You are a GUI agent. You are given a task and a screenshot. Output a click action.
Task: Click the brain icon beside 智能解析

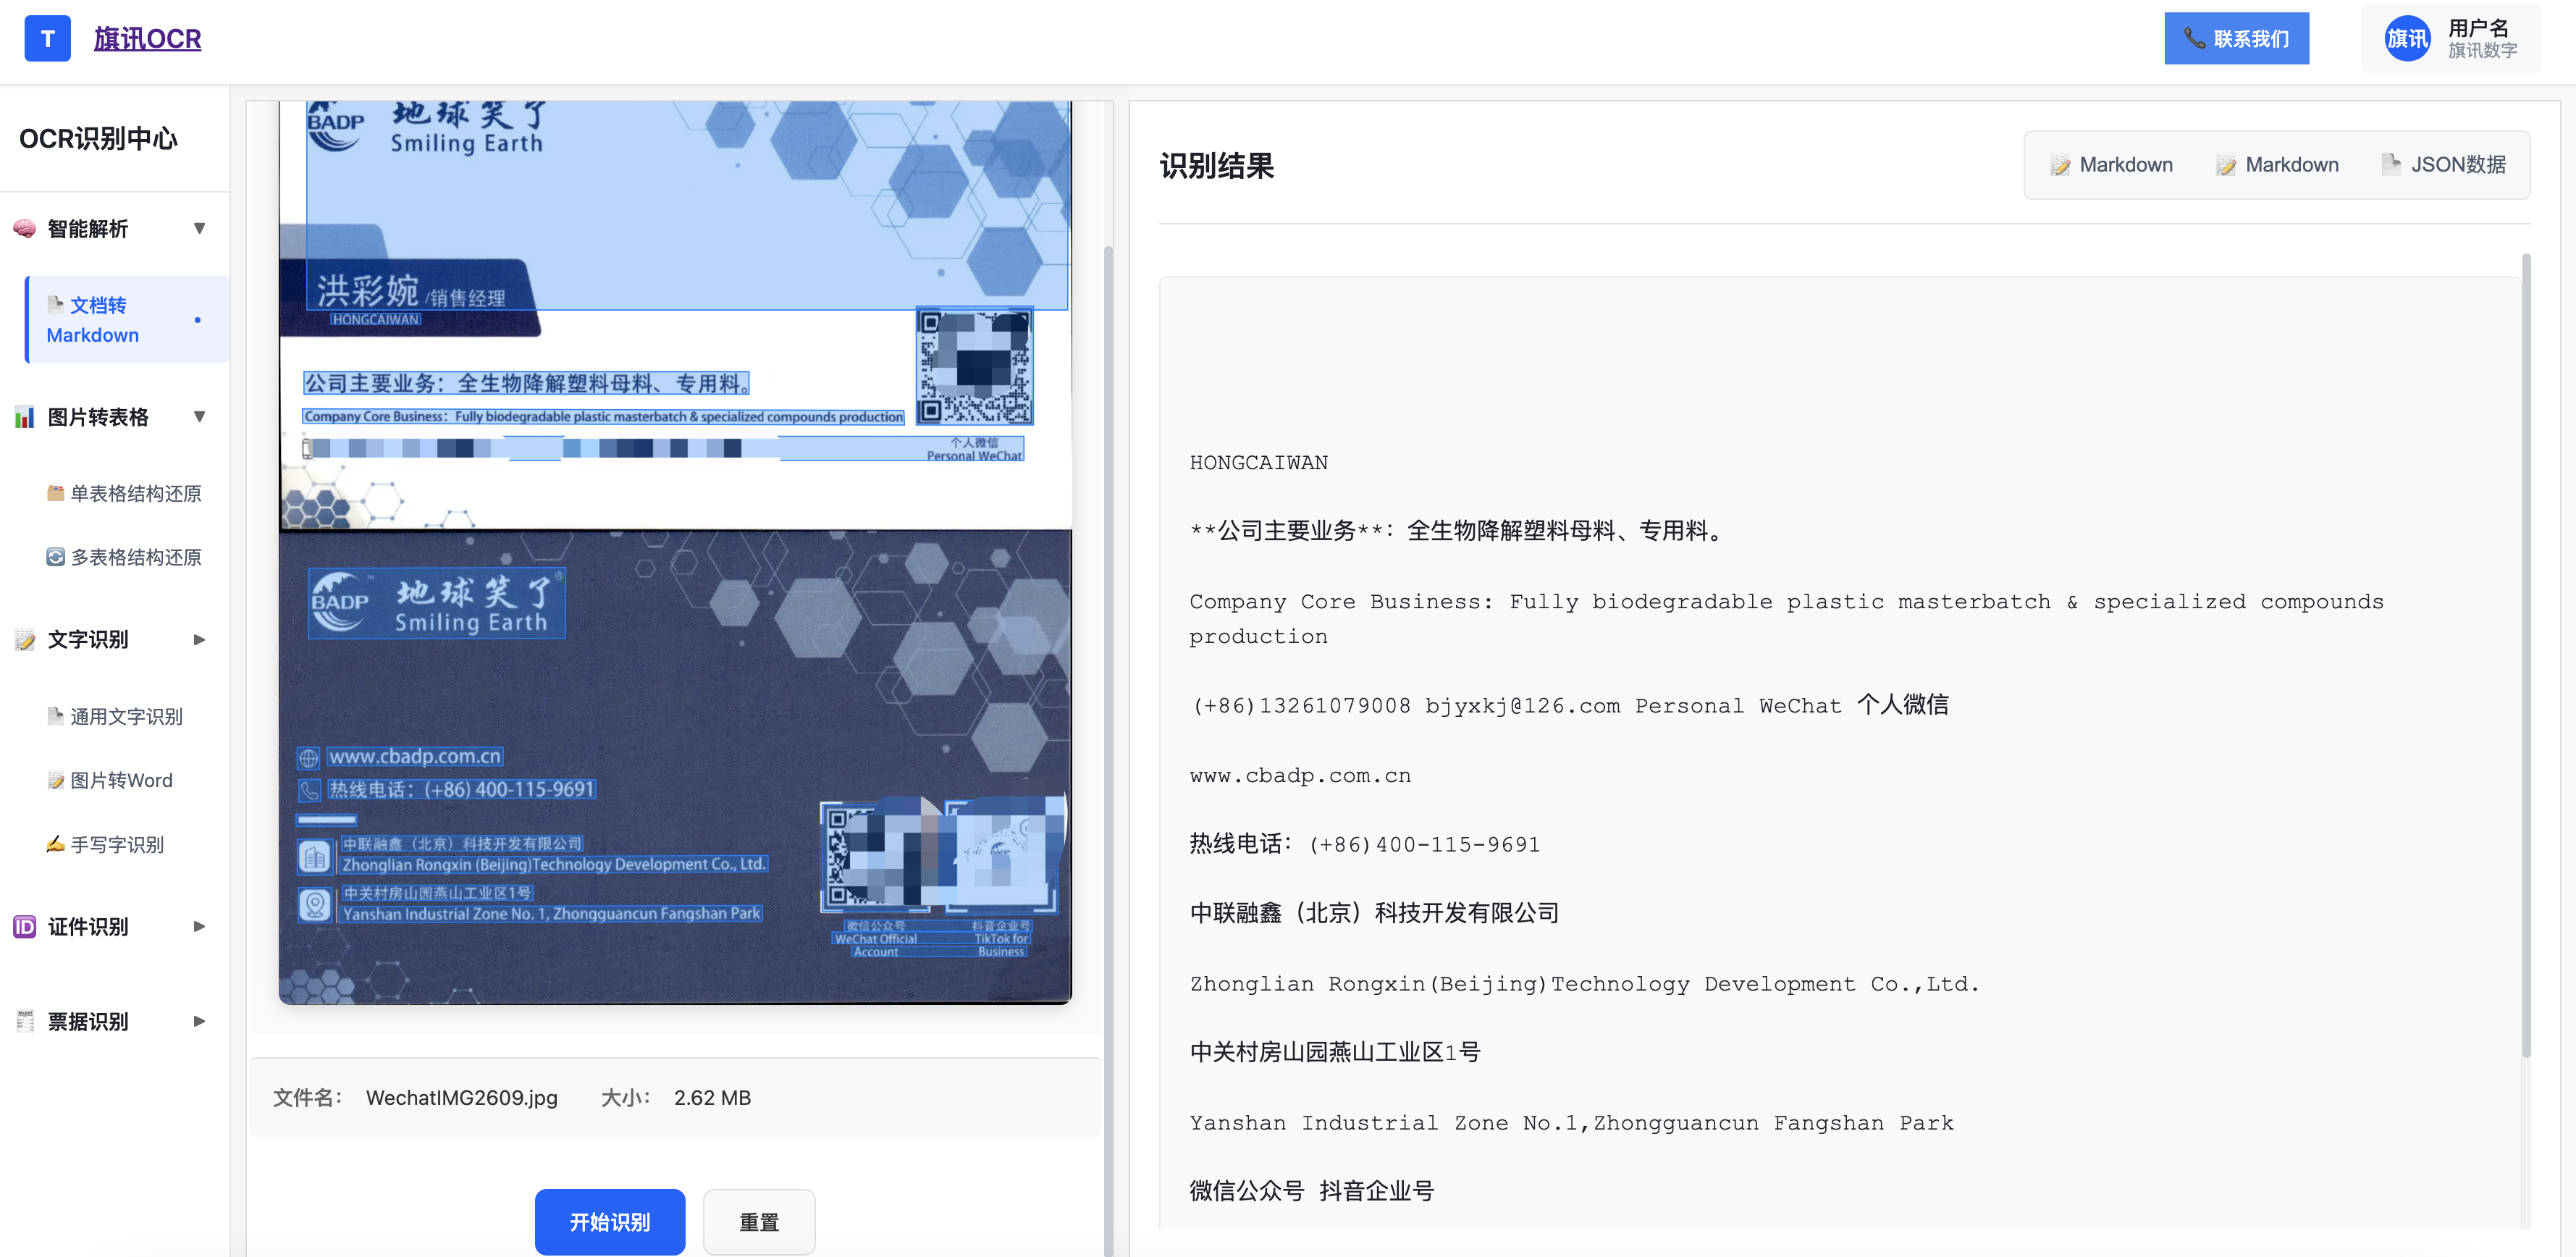(25, 229)
